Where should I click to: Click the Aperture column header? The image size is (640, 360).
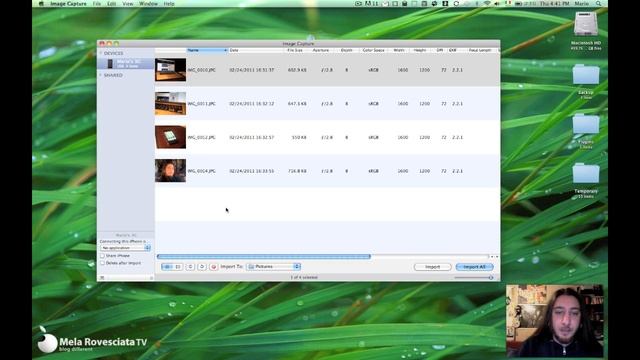(x=321, y=50)
